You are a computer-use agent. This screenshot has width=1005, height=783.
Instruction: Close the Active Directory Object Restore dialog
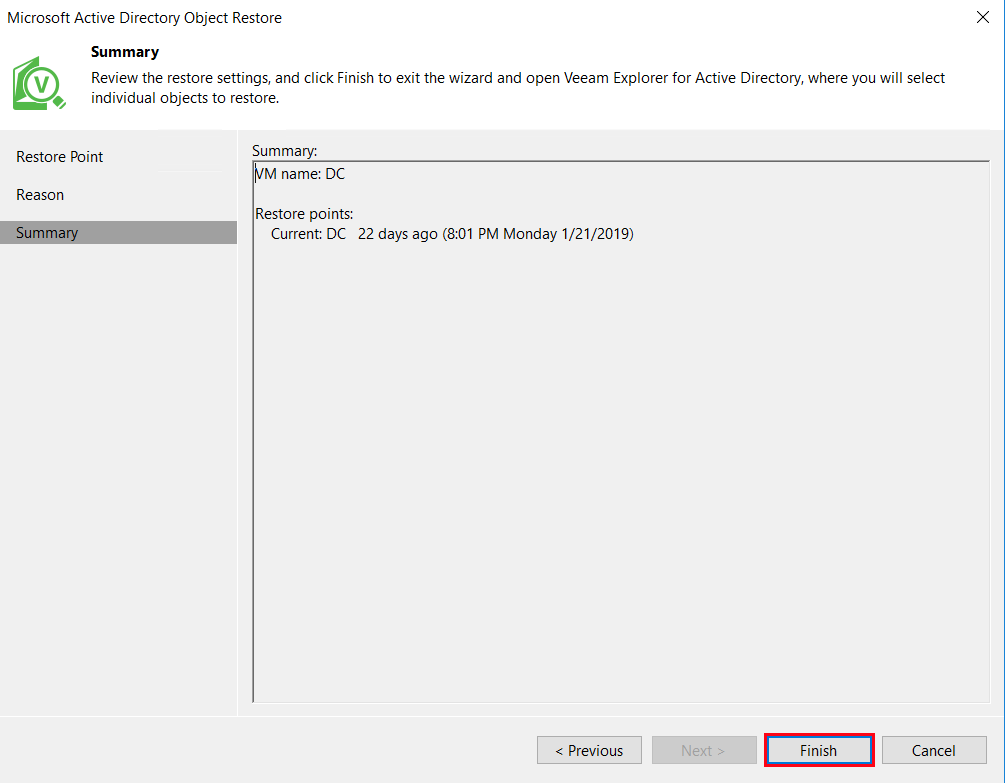(983, 17)
